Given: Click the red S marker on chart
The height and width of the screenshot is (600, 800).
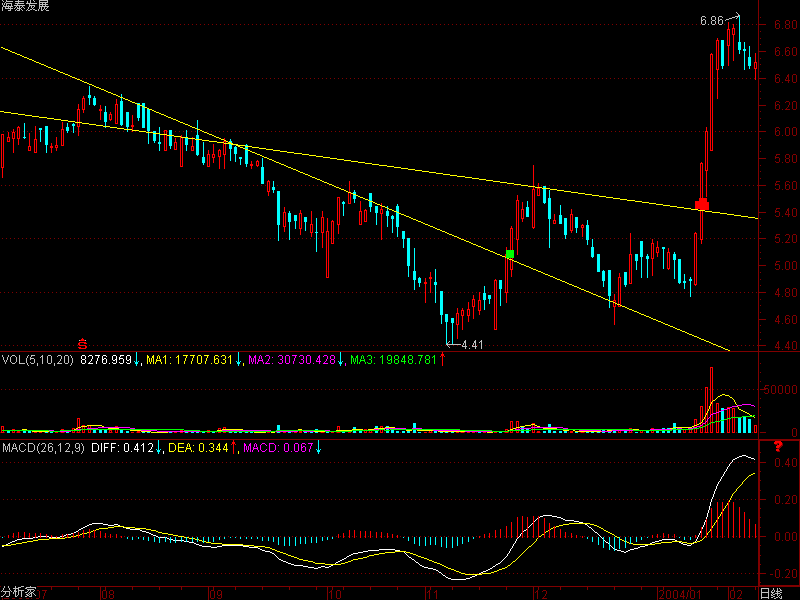Looking at the screenshot, I should 83,339.
